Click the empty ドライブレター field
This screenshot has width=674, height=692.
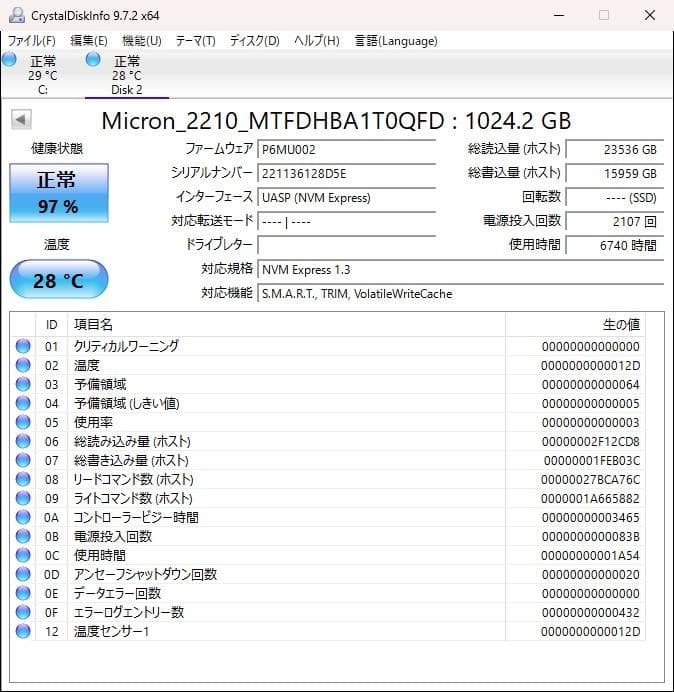point(346,245)
